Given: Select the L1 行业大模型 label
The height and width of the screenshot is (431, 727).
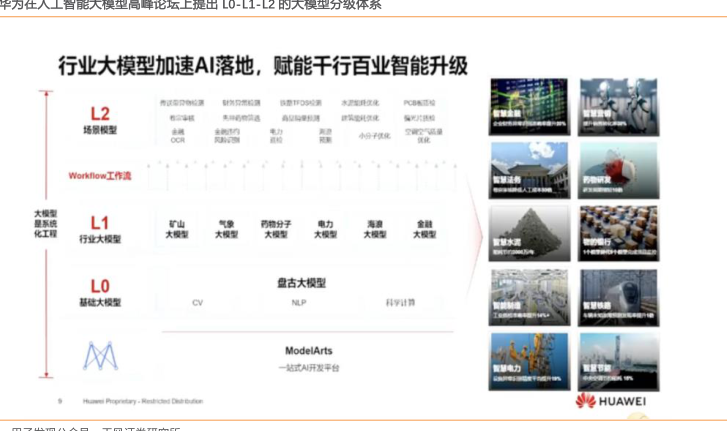Looking at the screenshot, I should 100,229.
